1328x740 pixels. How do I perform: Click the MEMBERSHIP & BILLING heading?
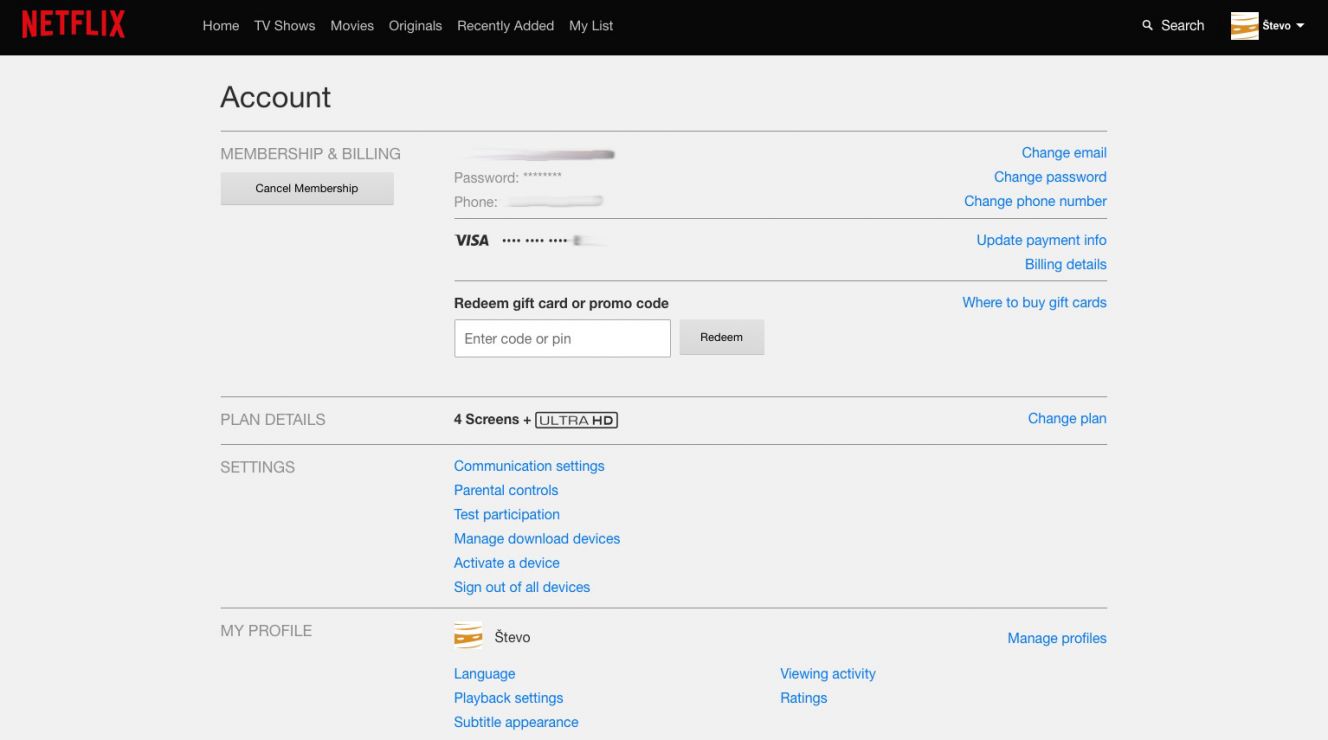click(310, 154)
